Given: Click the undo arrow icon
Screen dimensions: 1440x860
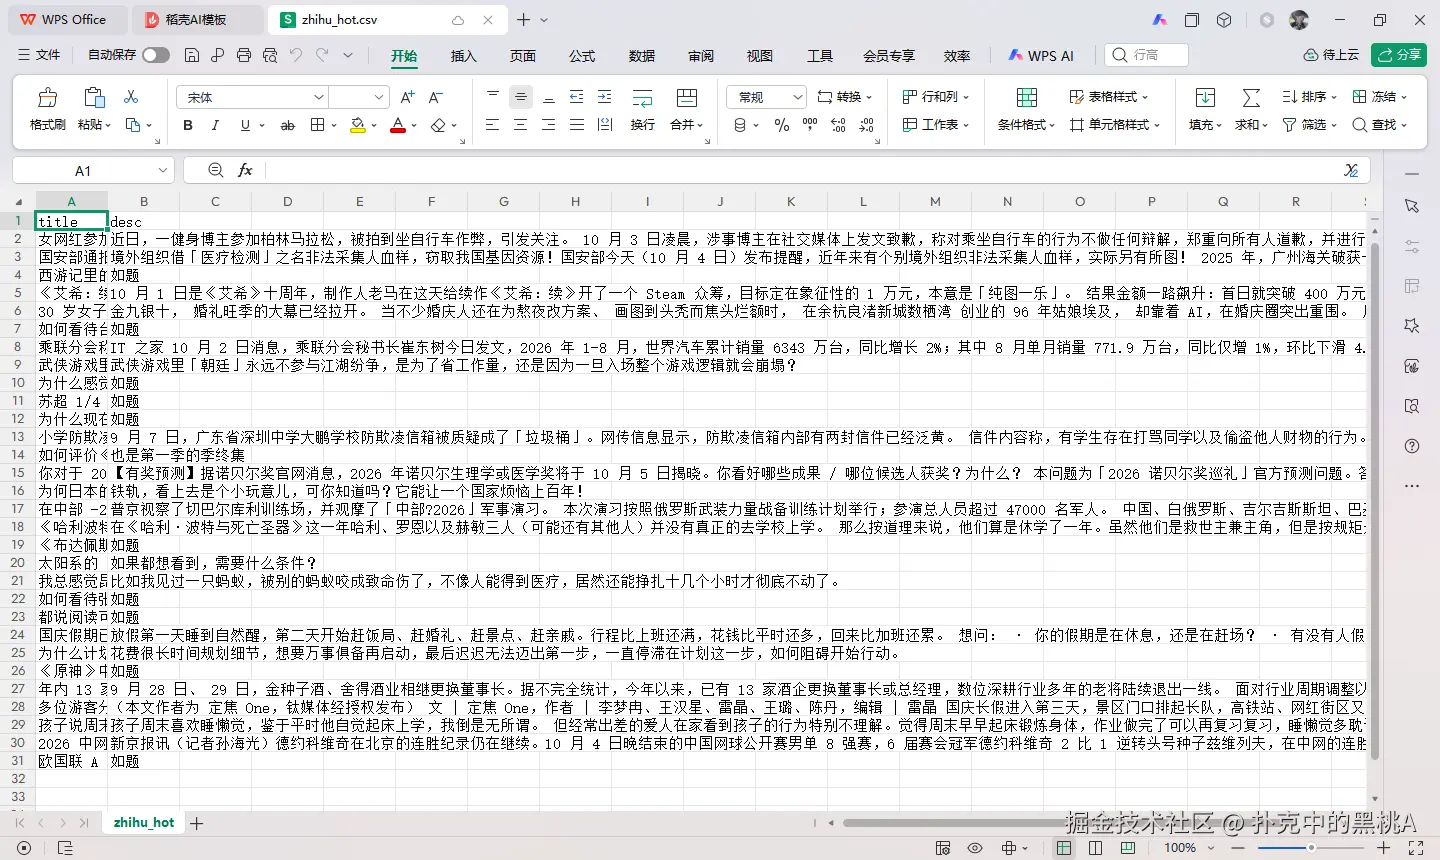Looking at the screenshot, I should (x=296, y=55).
